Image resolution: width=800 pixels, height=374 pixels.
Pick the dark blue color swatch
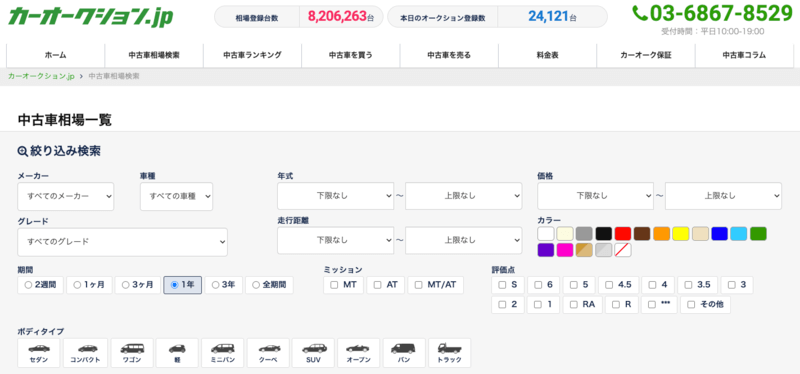(x=719, y=234)
